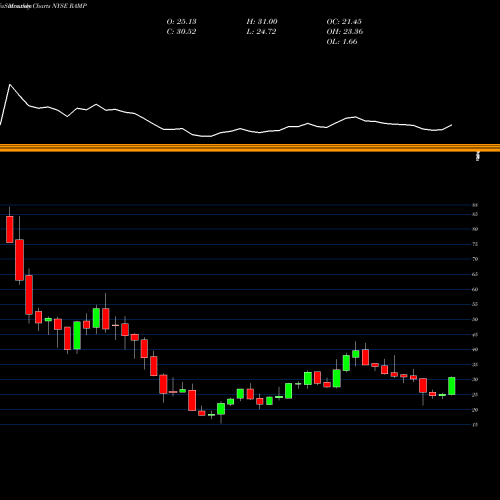The image size is (500, 500).
Task: Click the 65 price axis label
Action: click(475, 274)
